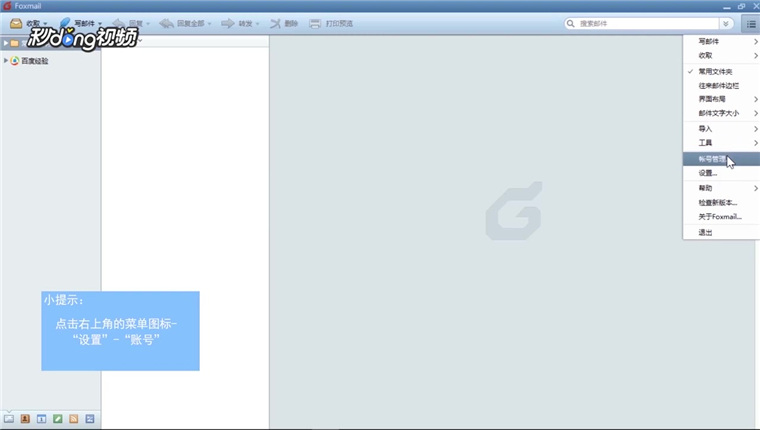The height and width of the screenshot is (430, 760).
Task: Open the green notes icon in bottom bar
Action: pyautogui.click(x=58, y=419)
